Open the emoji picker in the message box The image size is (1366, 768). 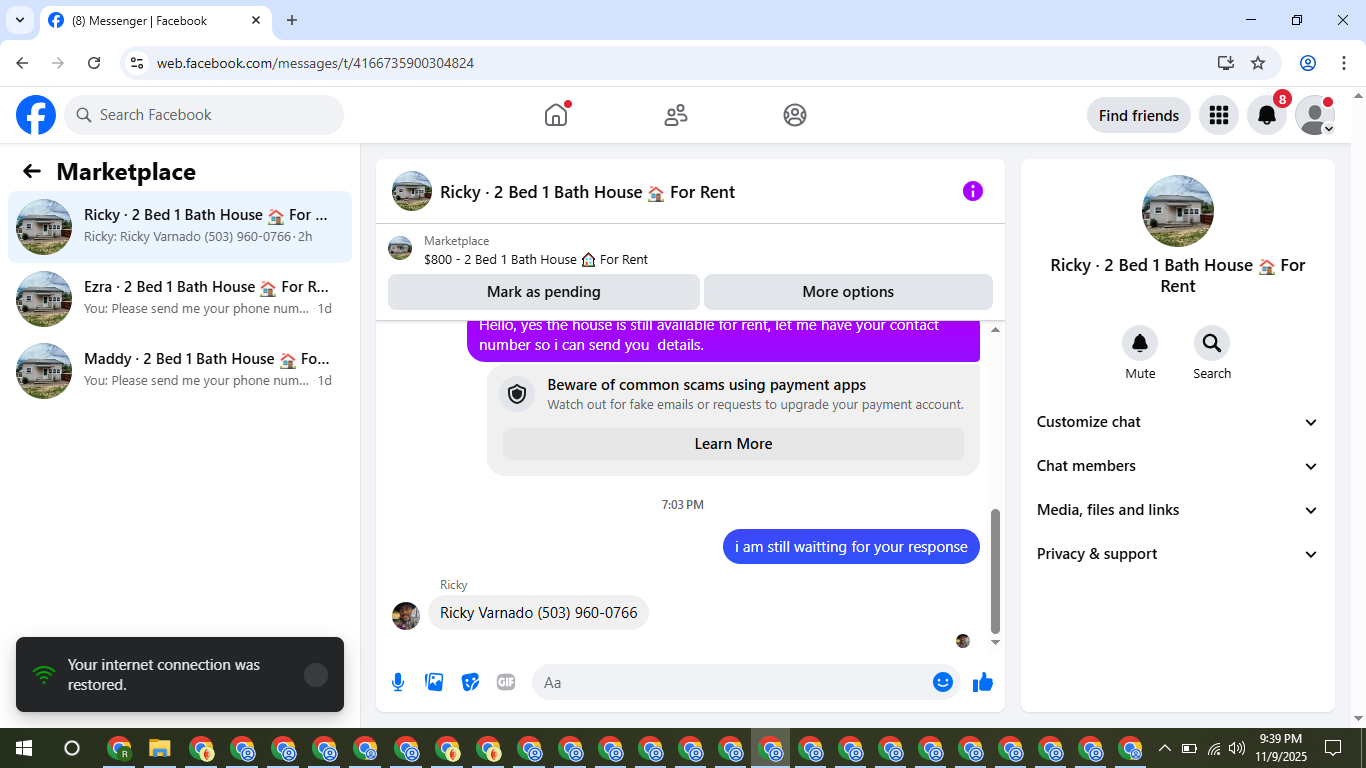tap(942, 682)
